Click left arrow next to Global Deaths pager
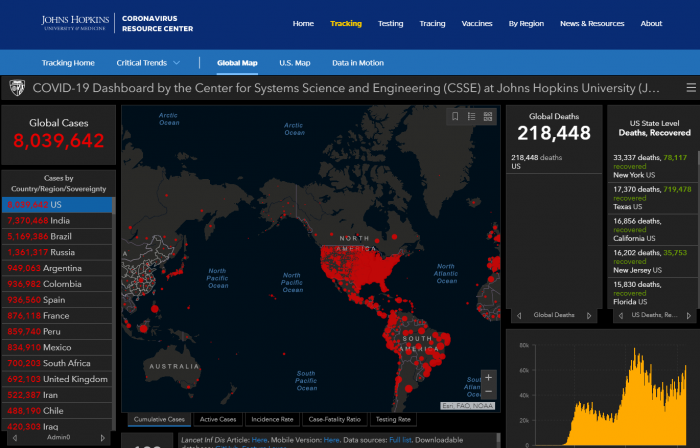The height and width of the screenshot is (448, 700). [x=519, y=315]
